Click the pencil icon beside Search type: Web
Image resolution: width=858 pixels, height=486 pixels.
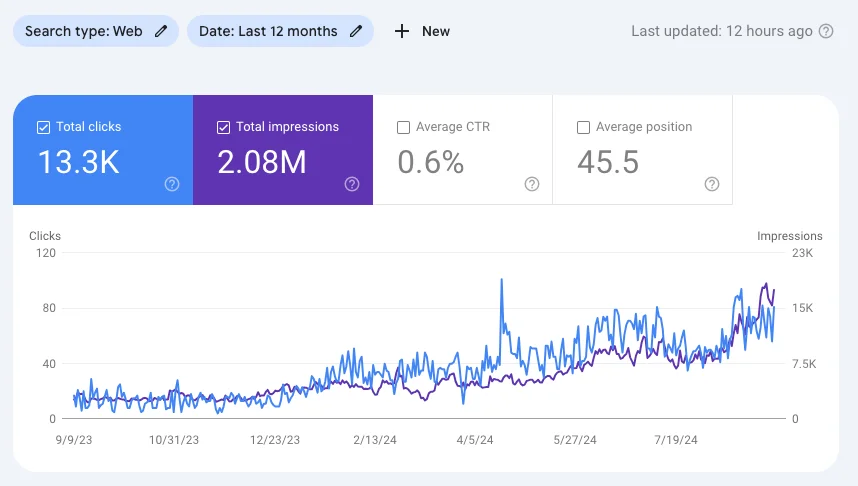tap(161, 31)
